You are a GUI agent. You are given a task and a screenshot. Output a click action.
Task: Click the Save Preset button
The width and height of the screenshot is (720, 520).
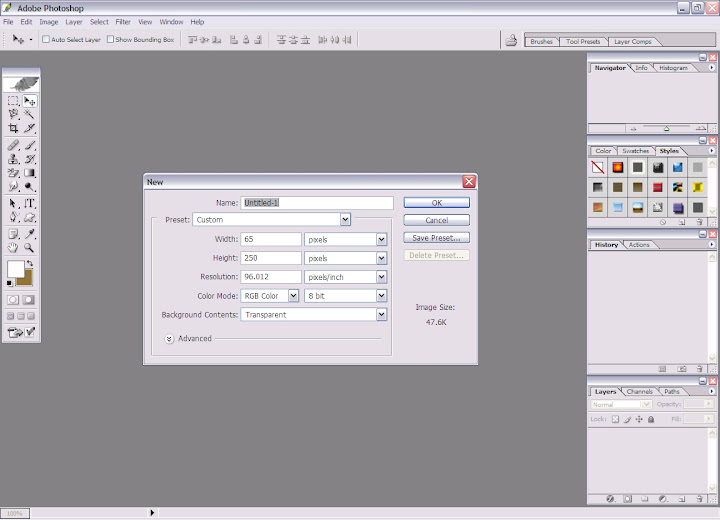436,238
